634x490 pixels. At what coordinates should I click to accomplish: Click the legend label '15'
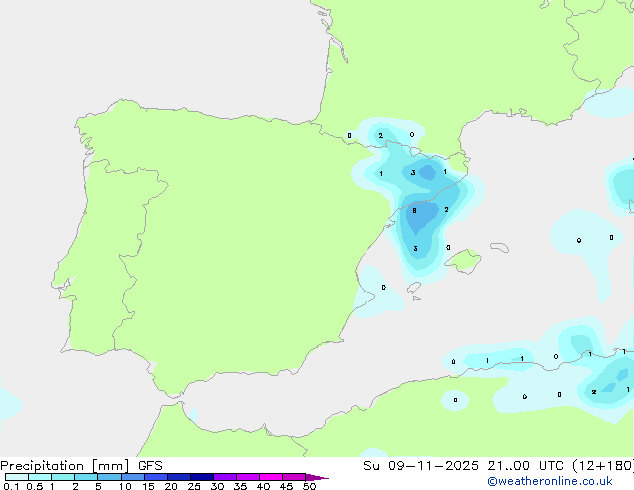[x=148, y=486]
